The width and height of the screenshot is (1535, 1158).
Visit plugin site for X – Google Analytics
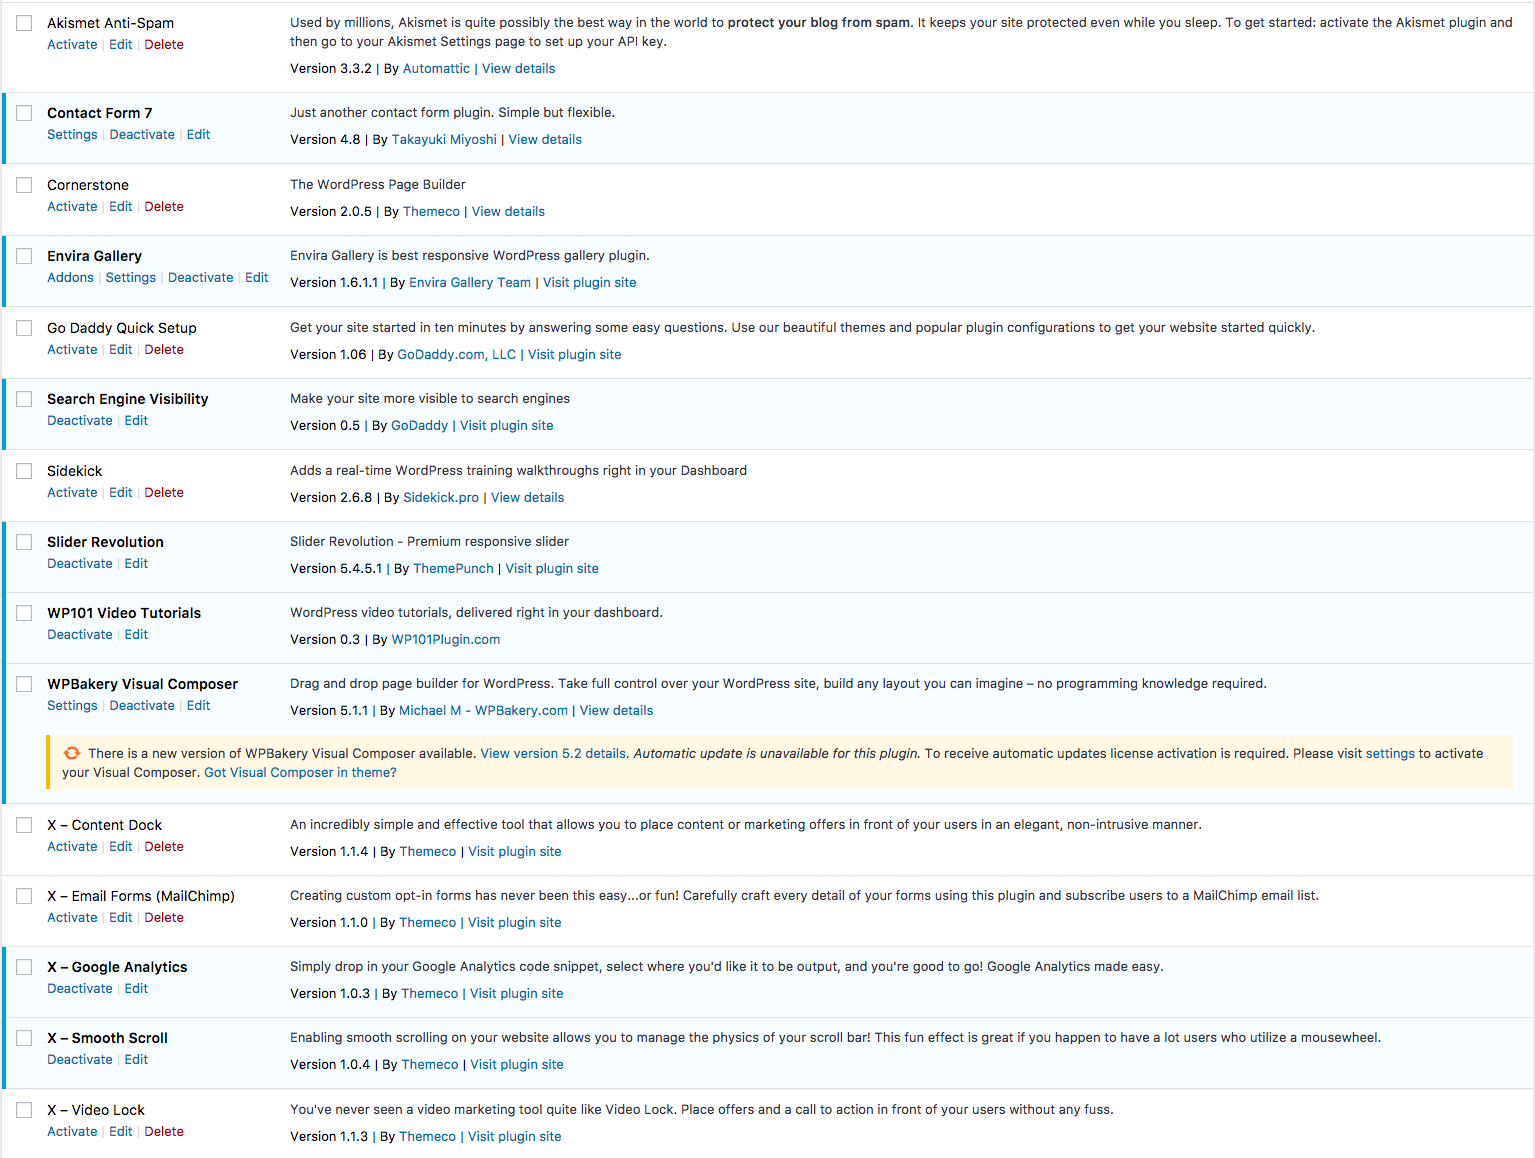[517, 993]
